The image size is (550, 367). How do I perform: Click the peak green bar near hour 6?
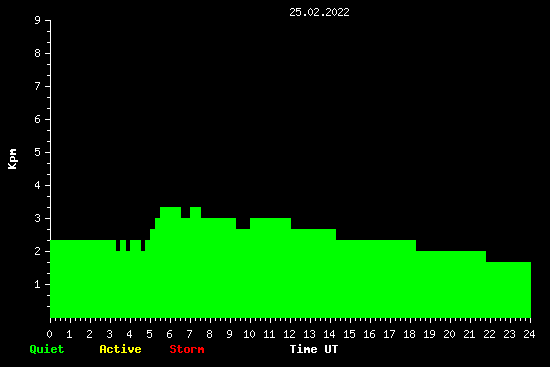click(170, 213)
